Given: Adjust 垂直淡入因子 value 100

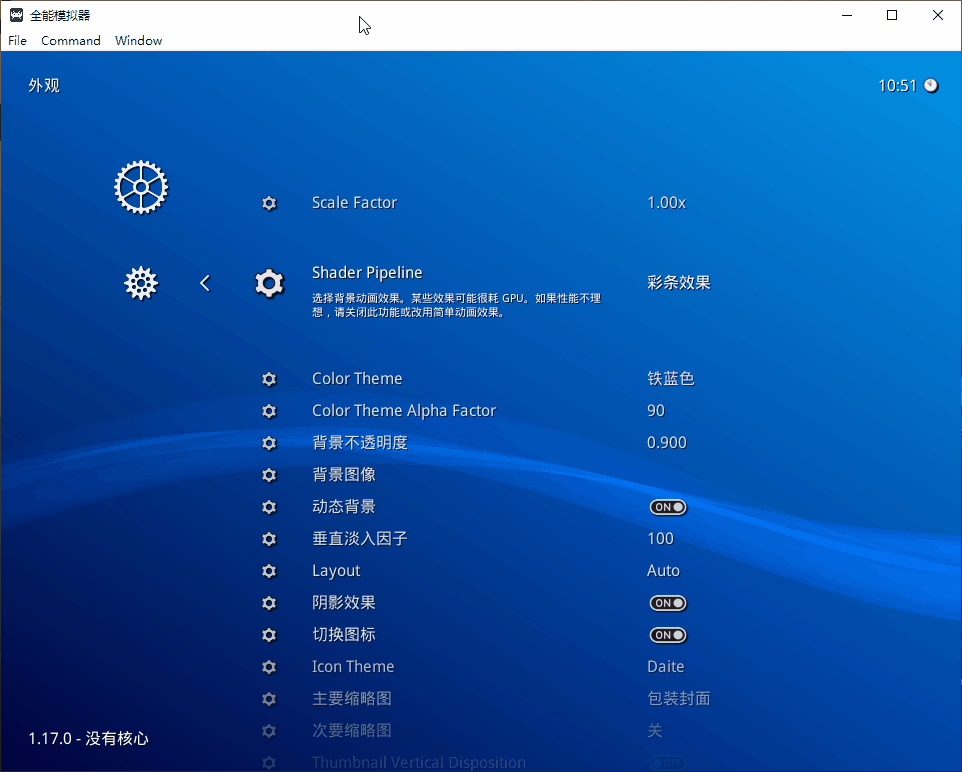Looking at the screenshot, I should pos(660,539).
